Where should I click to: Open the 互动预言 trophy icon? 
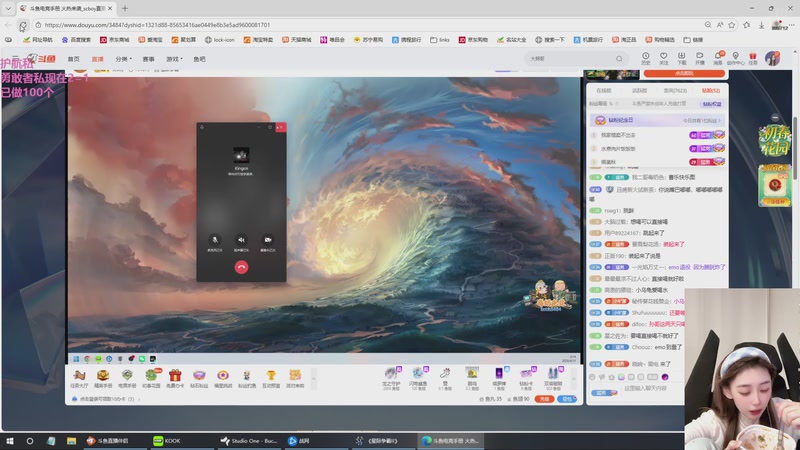point(271,379)
